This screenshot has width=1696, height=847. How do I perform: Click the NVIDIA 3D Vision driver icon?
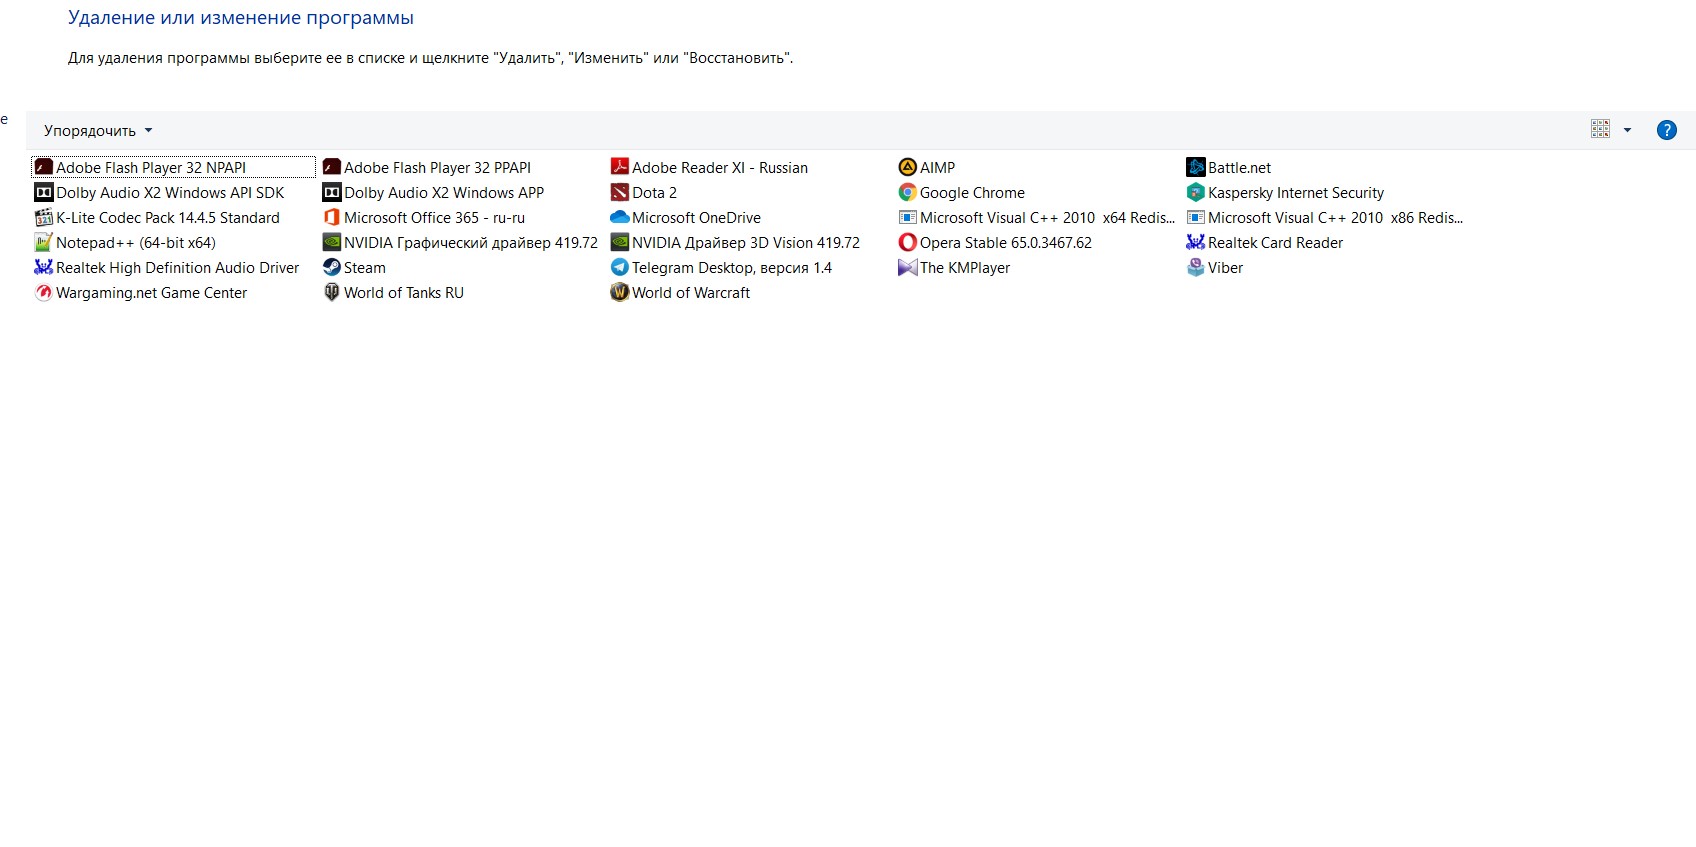pyautogui.click(x=620, y=242)
